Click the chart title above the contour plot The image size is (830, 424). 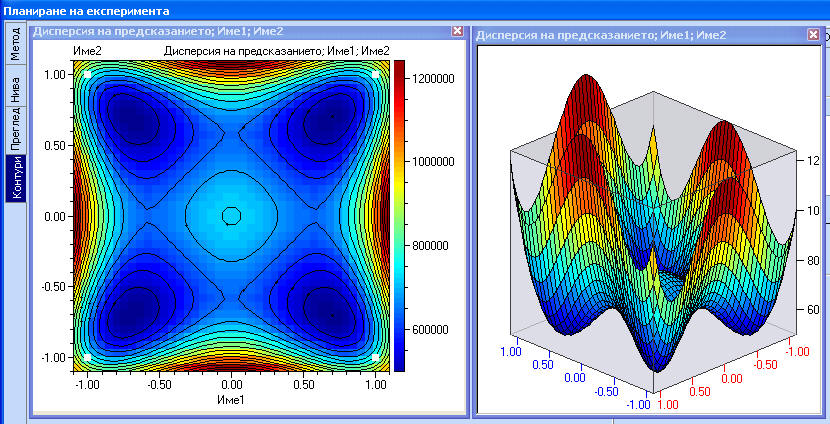tap(276, 51)
